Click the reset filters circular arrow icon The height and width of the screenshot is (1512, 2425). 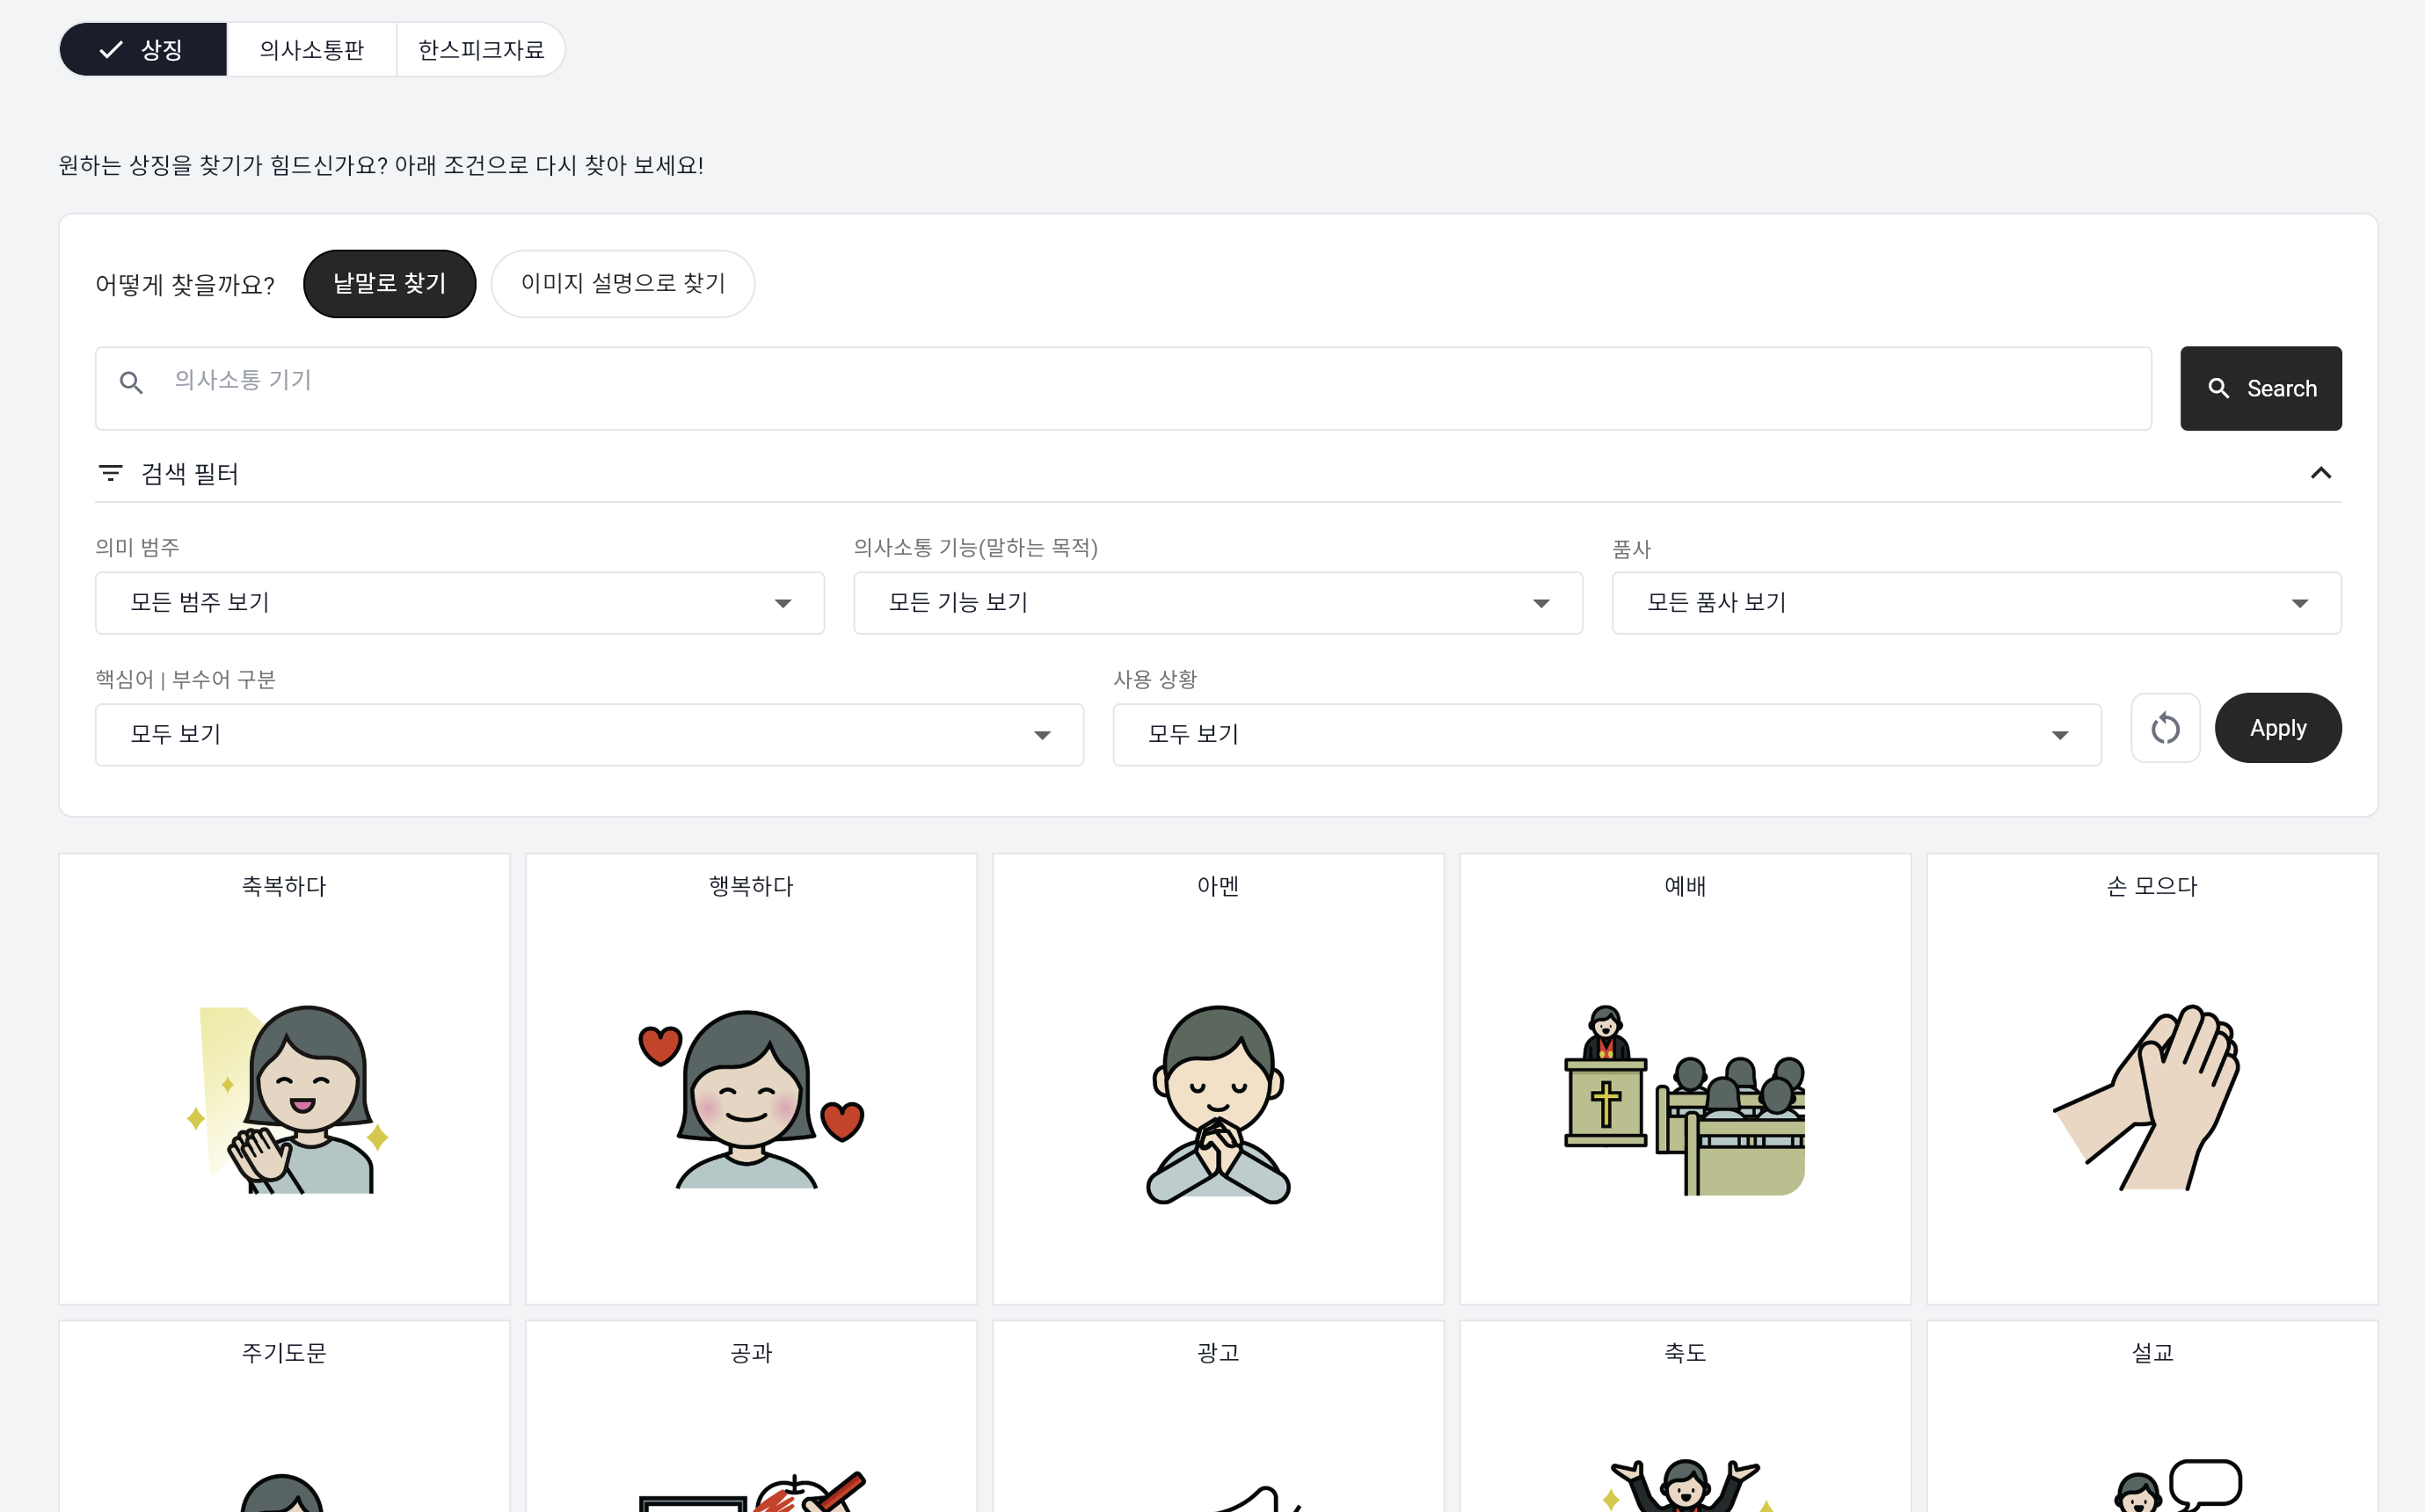pyautogui.click(x=2165, y=728)
